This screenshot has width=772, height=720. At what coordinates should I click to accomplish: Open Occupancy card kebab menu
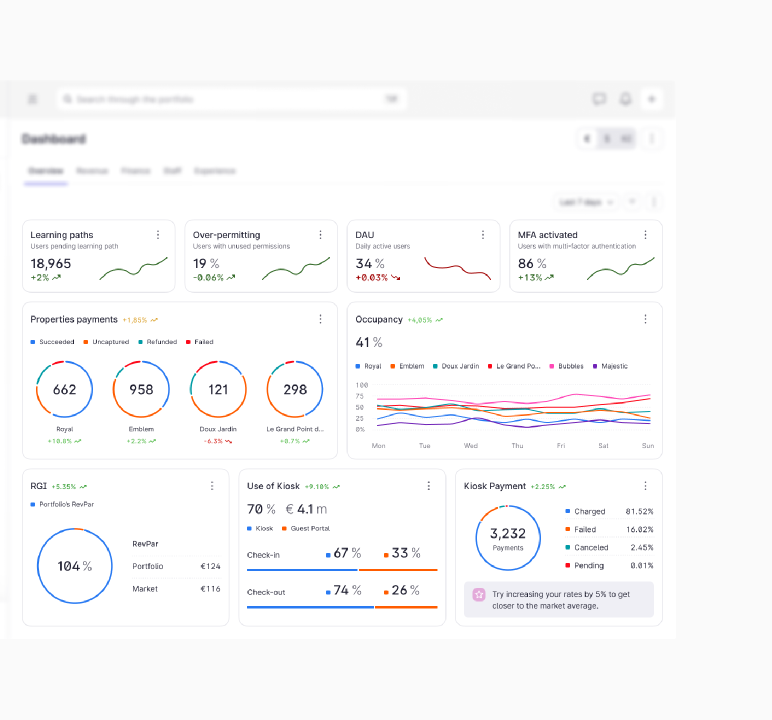[x=645, y=319]
